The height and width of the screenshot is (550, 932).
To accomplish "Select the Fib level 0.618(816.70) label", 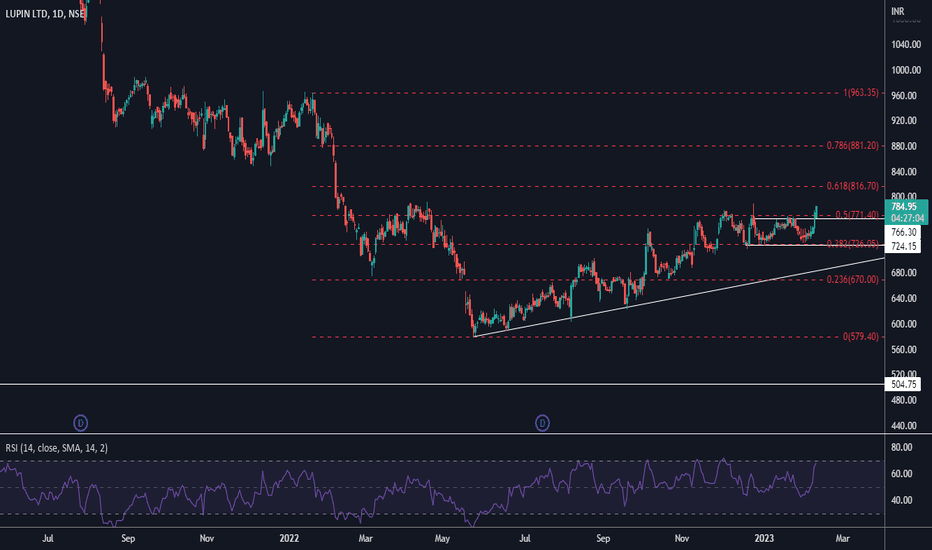I will click(852, 186).
